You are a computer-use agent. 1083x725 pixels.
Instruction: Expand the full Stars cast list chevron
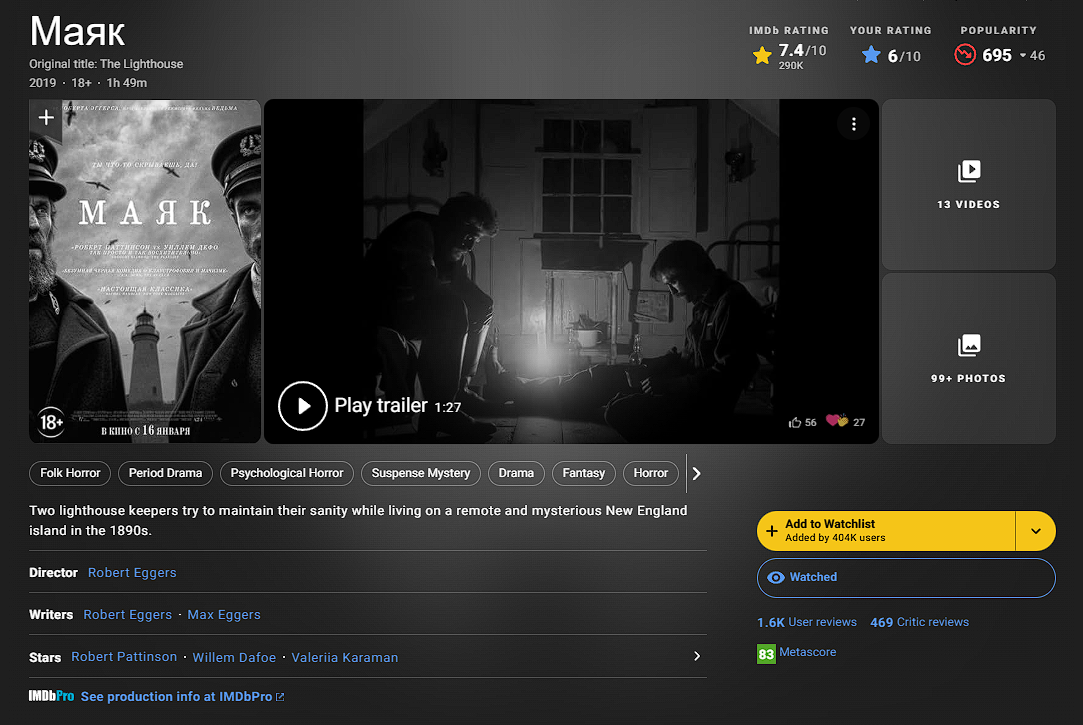click(x=697, y=656)
